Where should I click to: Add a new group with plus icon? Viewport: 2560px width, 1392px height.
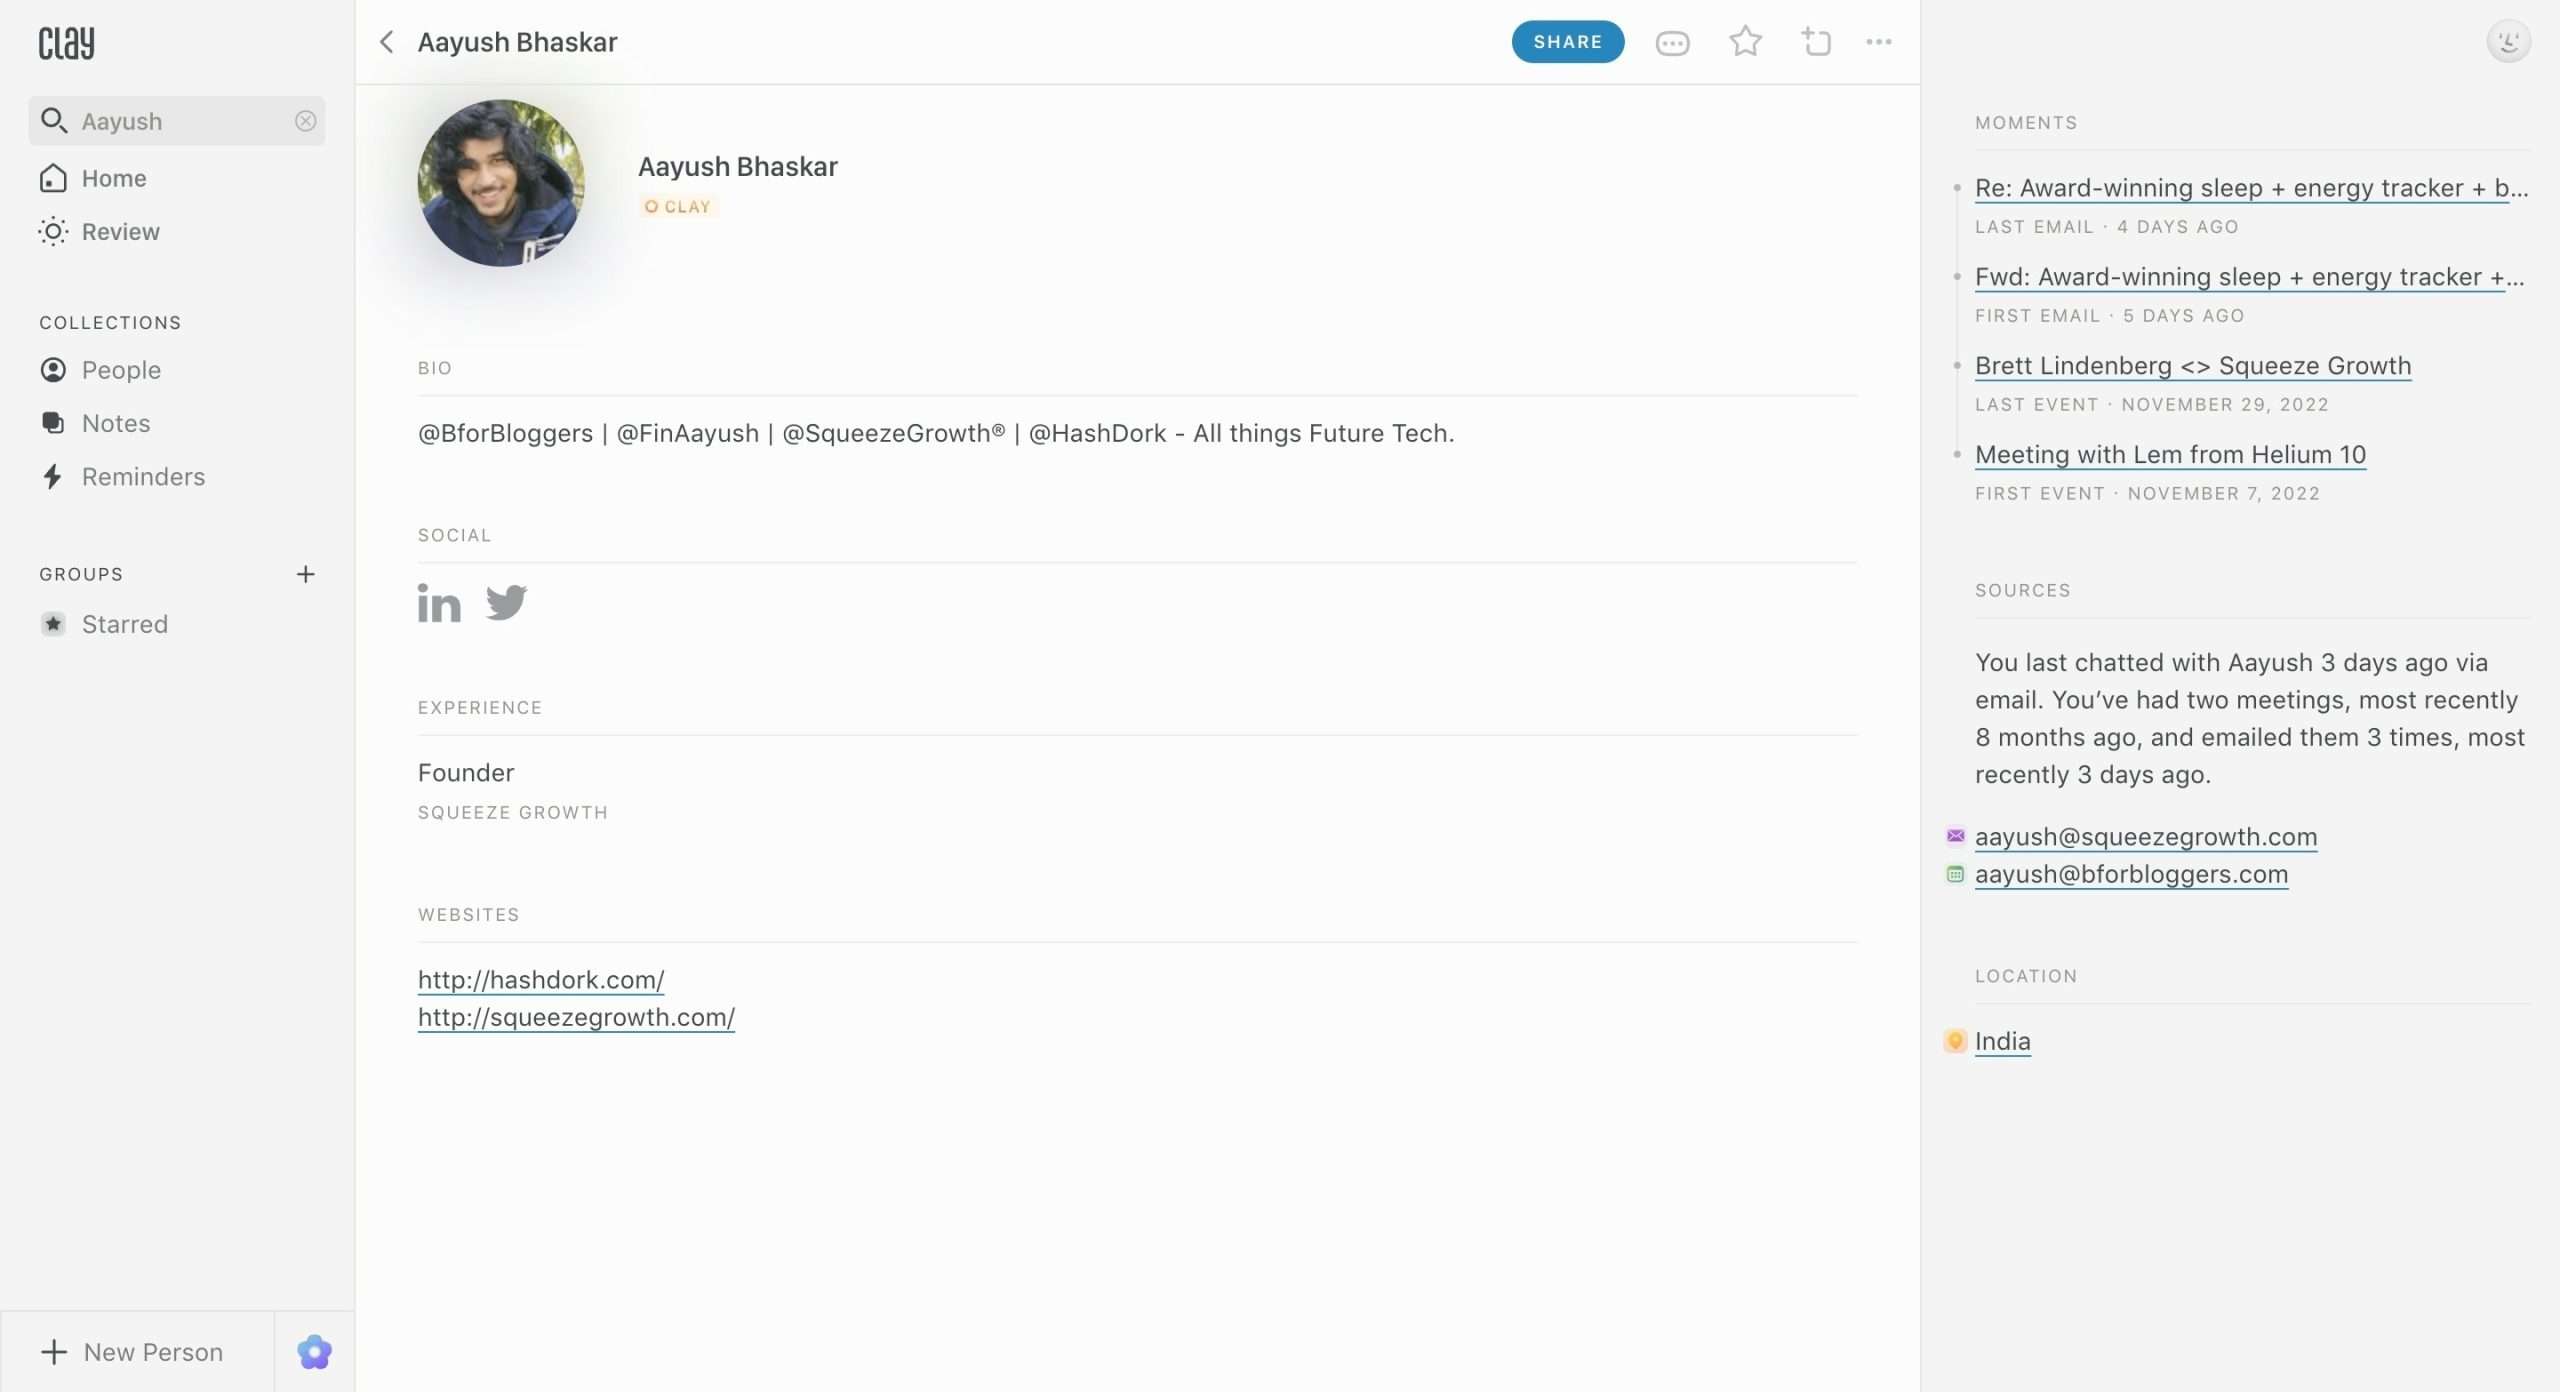(306, 574)
